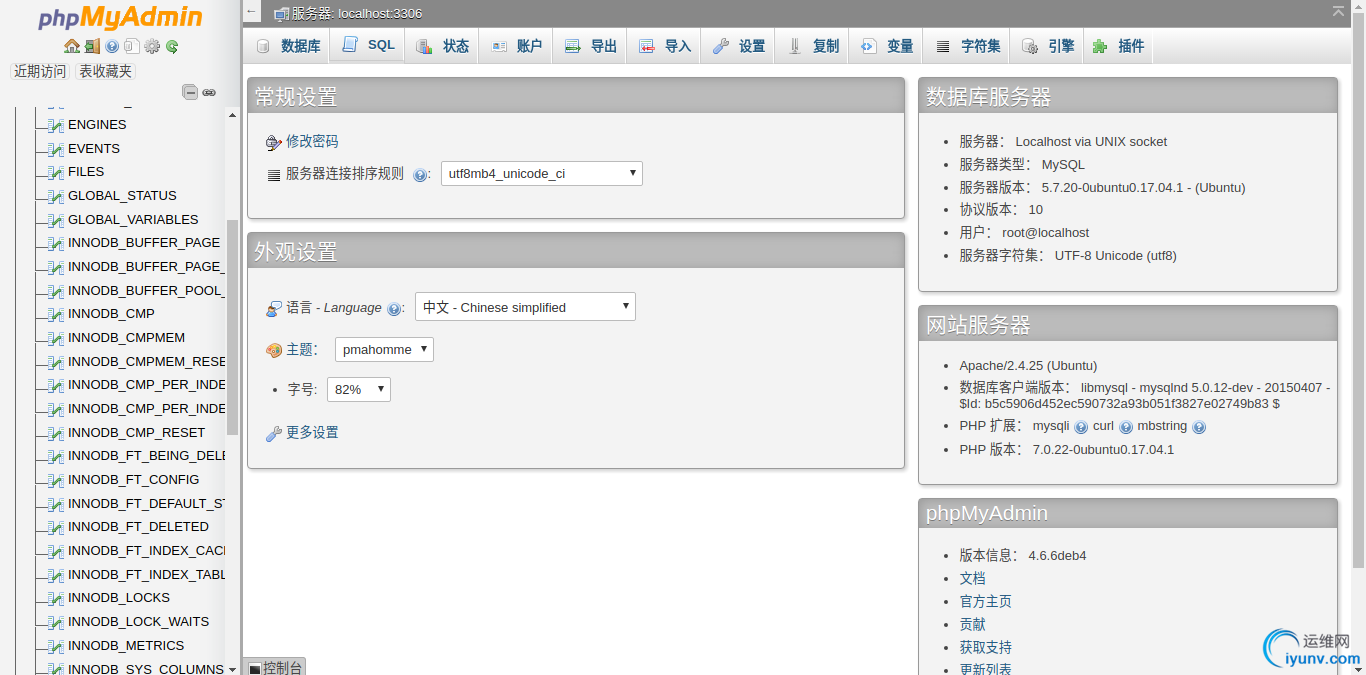Open the 引擎 tab
The height and width of the screenshot is (675, 1366).
(x=1047, y=46)
